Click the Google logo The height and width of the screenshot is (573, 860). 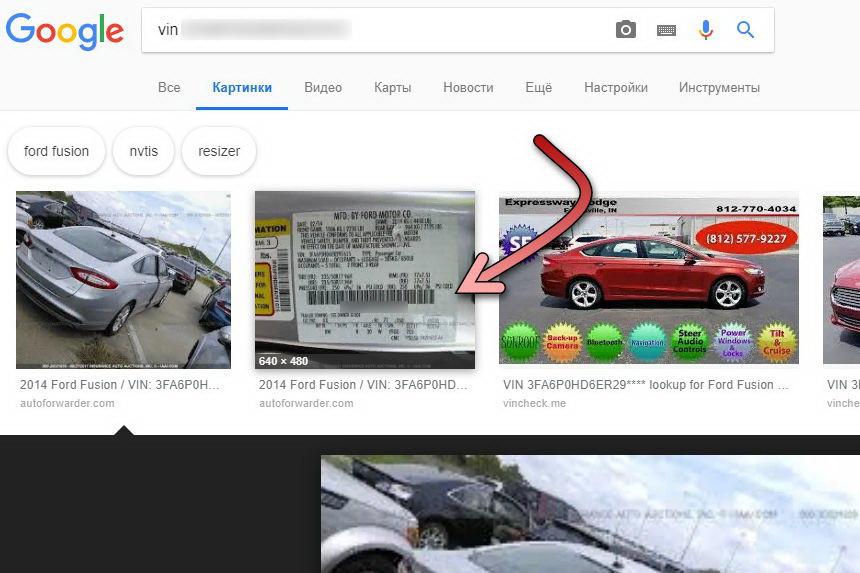(x=65, y=31)
